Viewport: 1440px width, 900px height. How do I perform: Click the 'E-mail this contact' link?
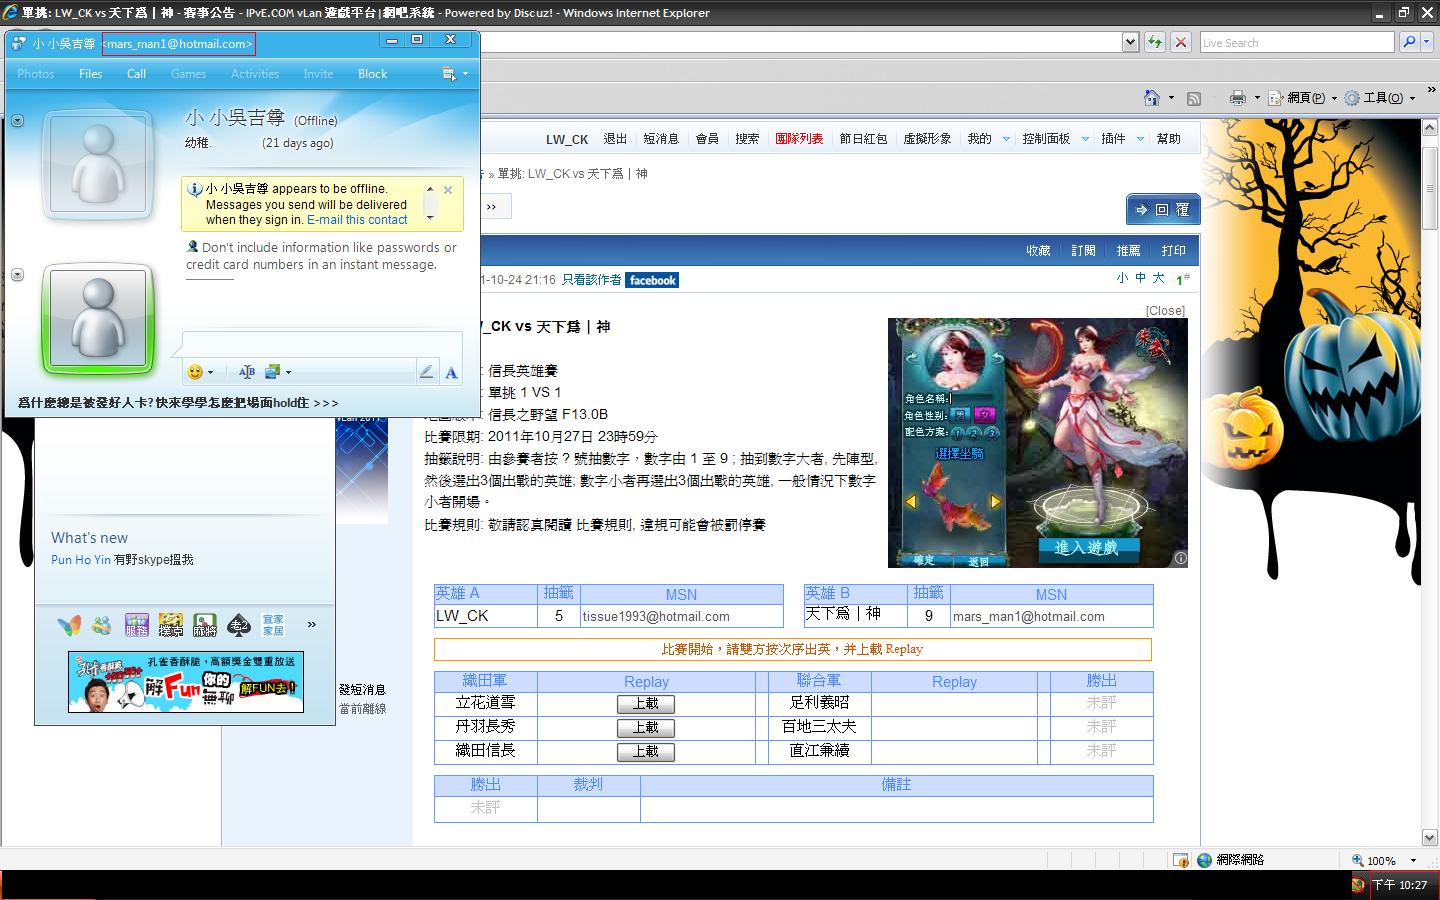(357, 220)
